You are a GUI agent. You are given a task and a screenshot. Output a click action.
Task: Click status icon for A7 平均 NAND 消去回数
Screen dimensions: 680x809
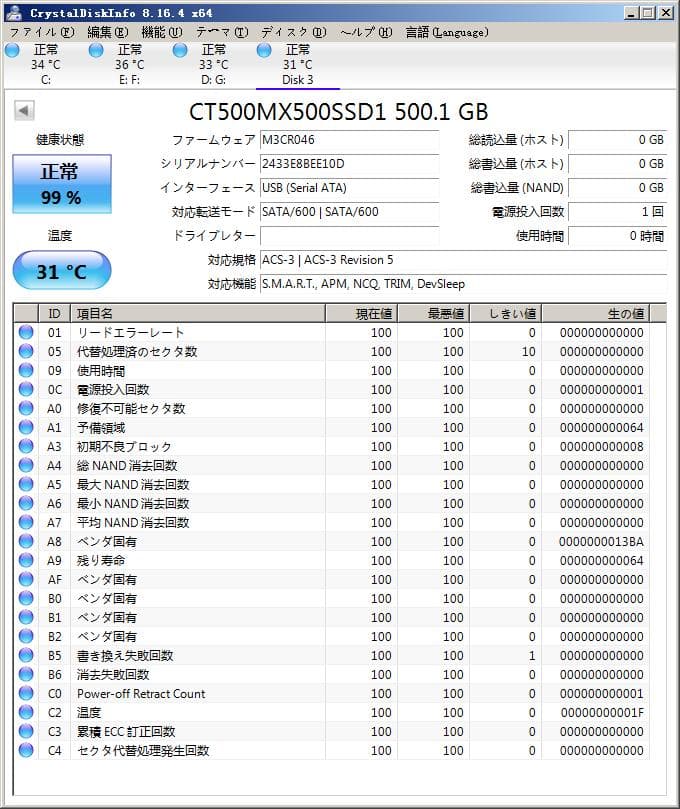pos(26,522)
